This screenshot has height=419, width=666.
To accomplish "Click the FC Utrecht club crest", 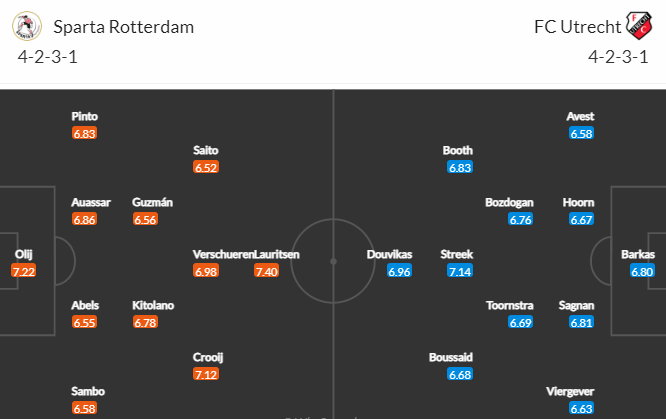I will tap(639, 25).
